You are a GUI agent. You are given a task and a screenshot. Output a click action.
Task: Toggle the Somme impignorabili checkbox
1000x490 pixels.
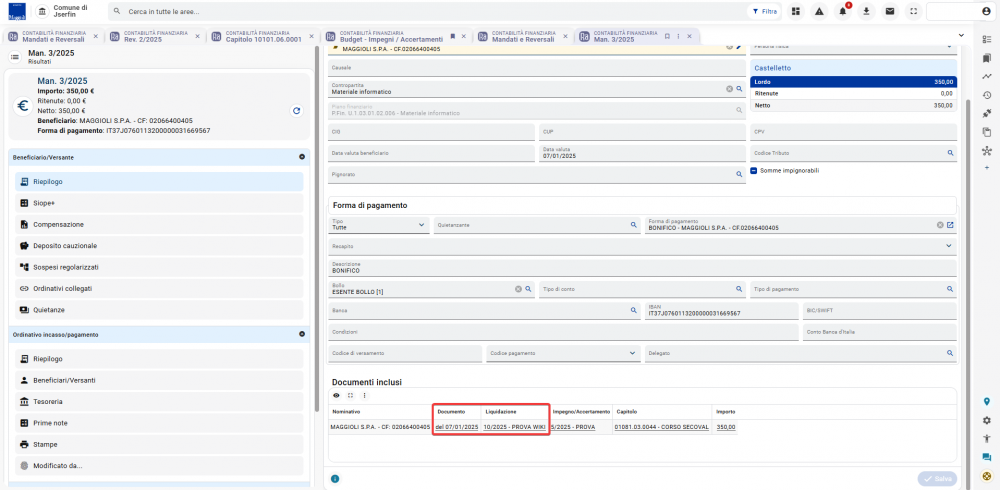coord(754,171)
